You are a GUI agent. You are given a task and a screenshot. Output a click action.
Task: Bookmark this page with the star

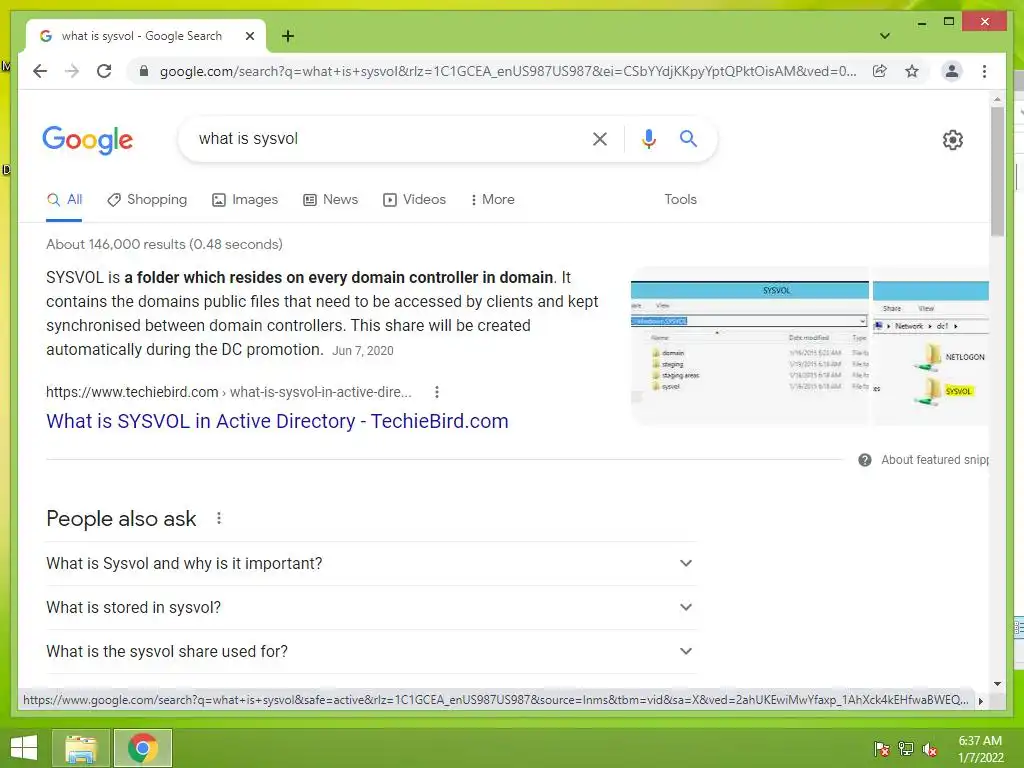pos(912,71)
